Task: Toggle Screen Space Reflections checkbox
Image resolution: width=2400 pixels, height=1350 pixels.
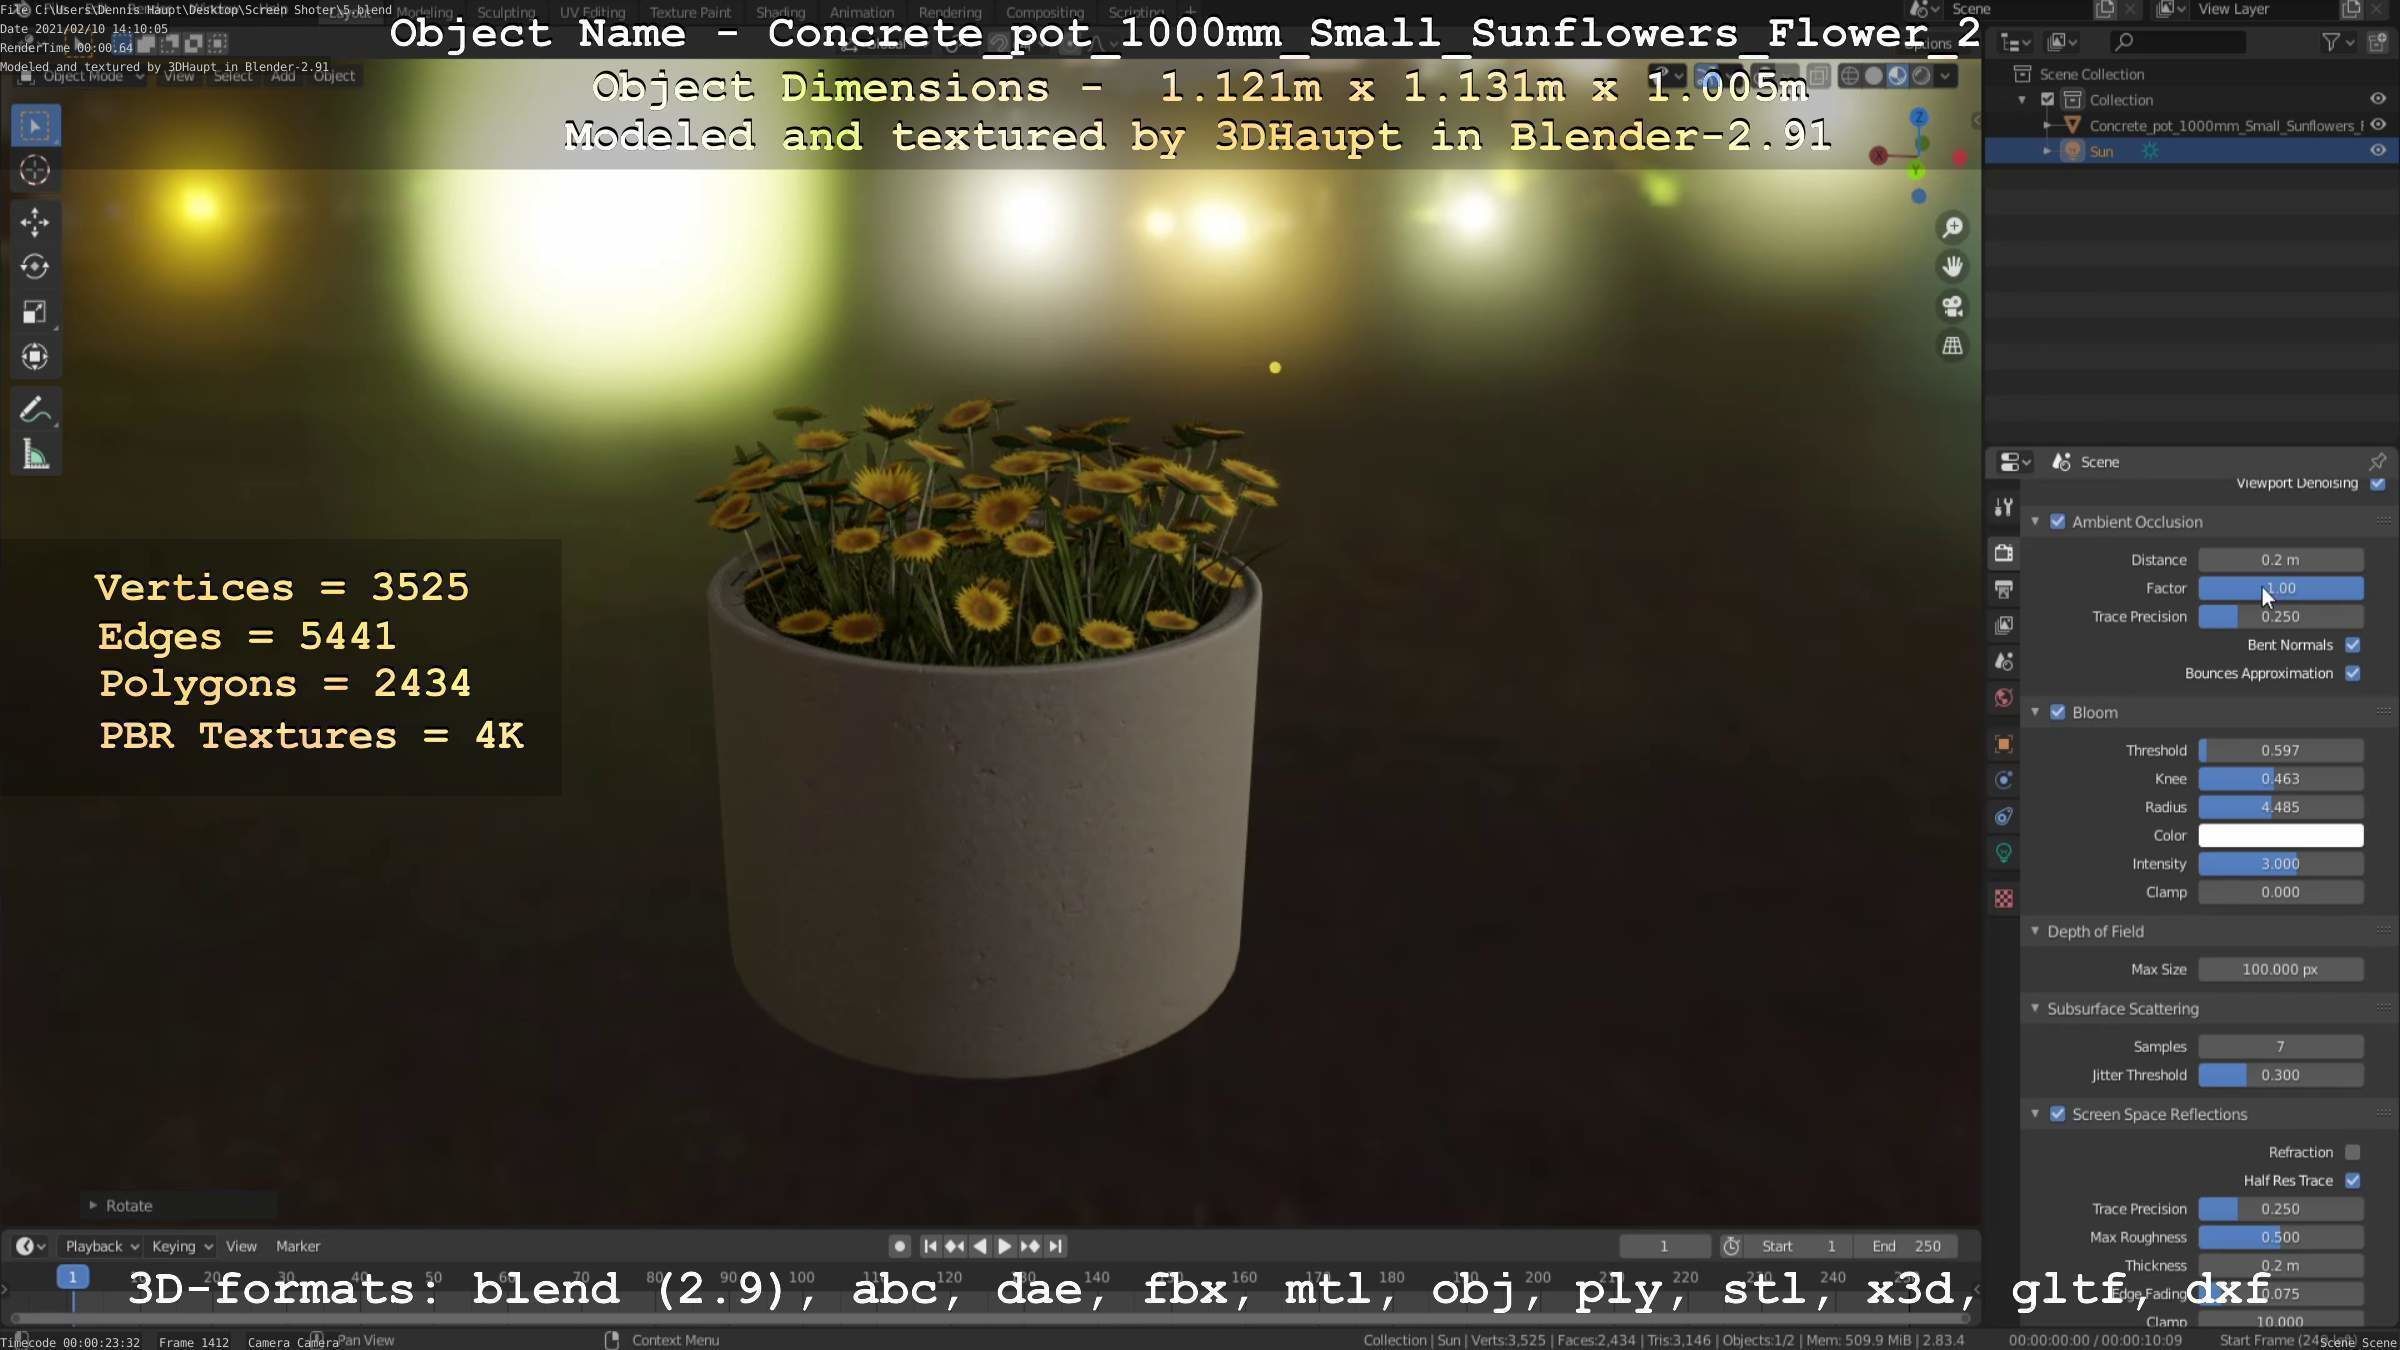Action: [2057, 1114]
